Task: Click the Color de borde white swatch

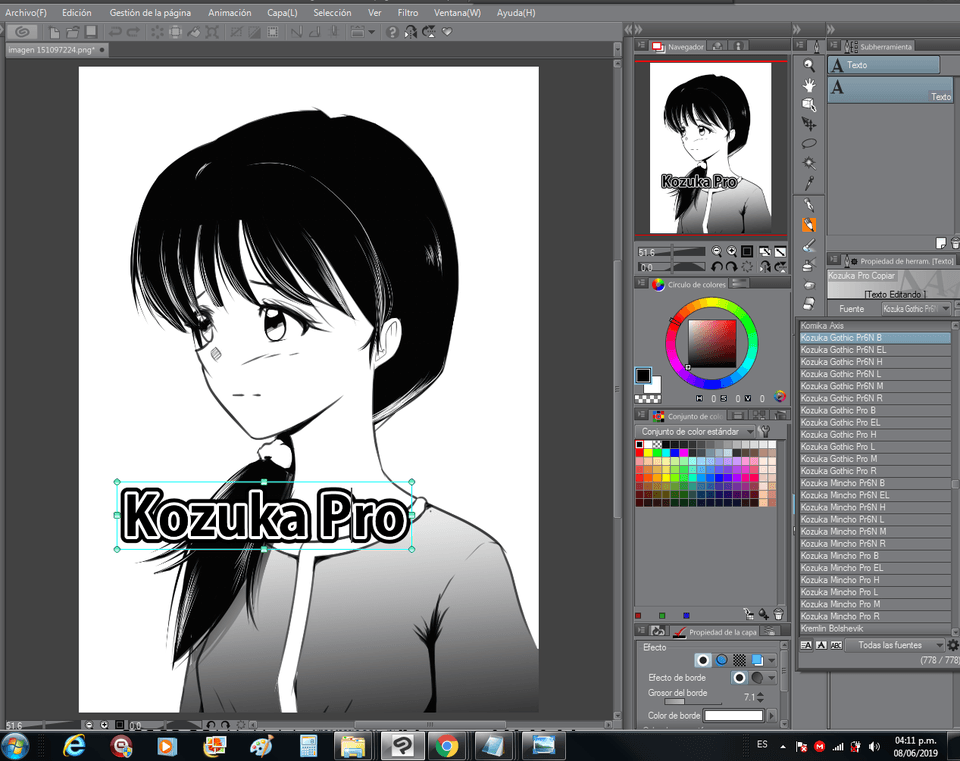Action: (734, 715)
